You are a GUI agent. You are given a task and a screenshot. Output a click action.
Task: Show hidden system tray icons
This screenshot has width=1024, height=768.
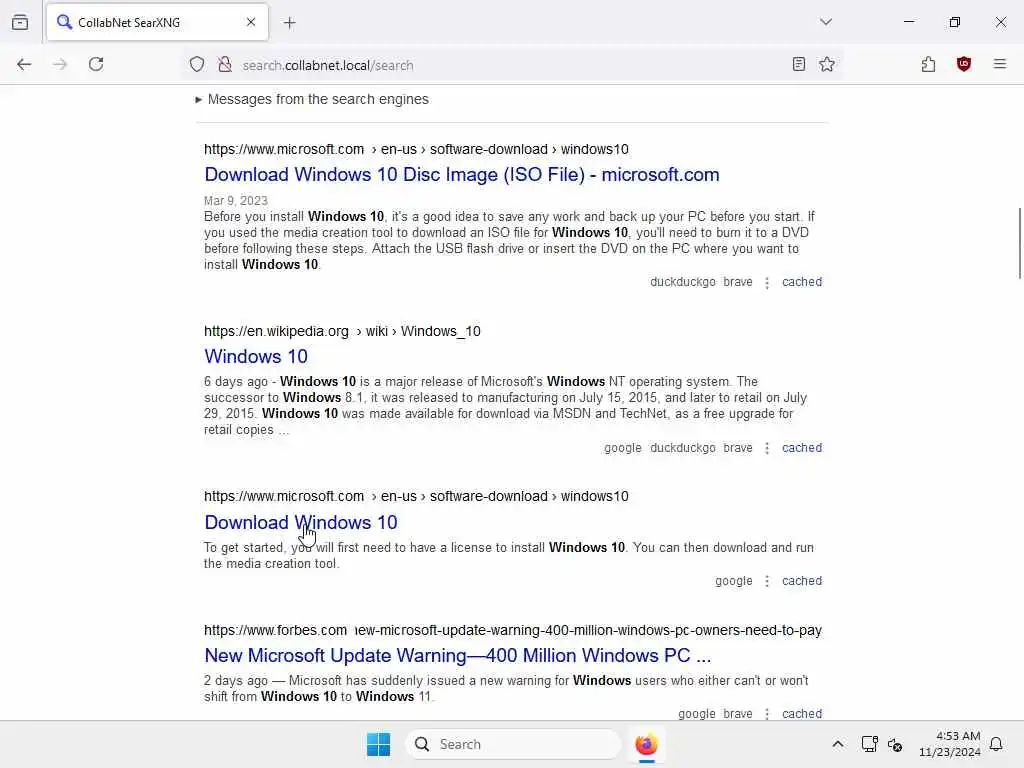(838, 744)
